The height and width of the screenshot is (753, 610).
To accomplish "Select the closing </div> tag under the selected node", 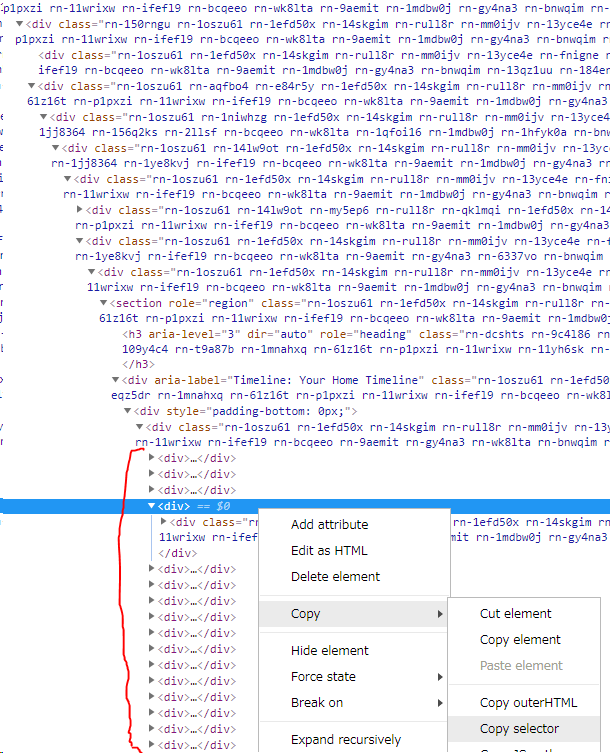I will click(178, 553).
